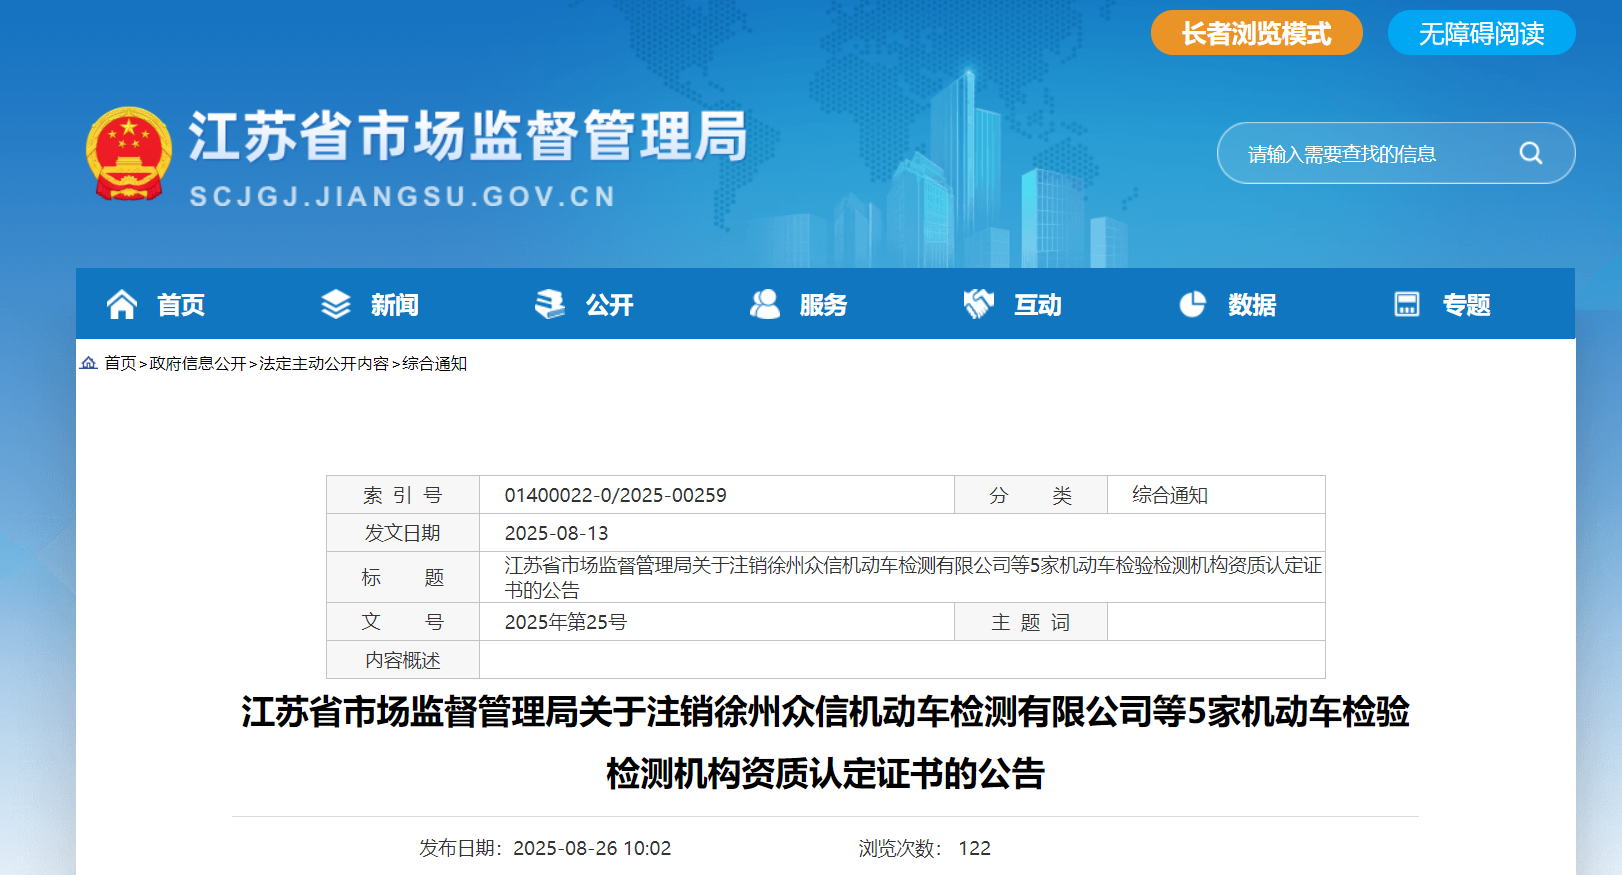
Task: Click the 发布日期 2025-08-26 10:02 text
Action: pyautogui.click(x=545, y=848)
